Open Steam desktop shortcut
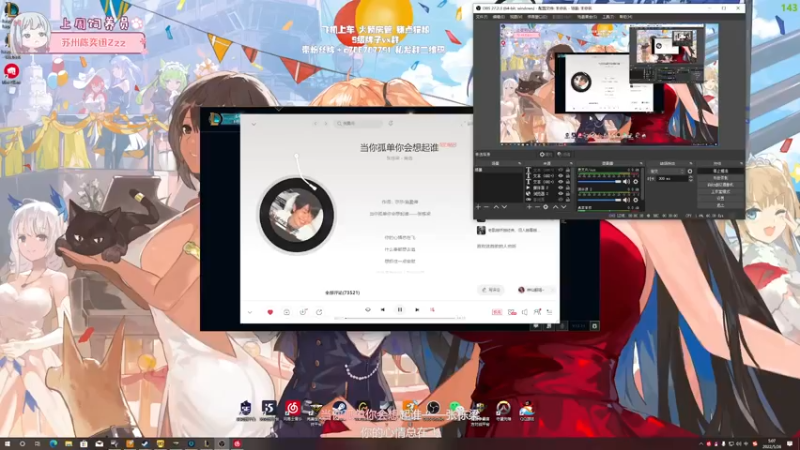Viewport: 800px width, 450px height. tap(339, 409)
